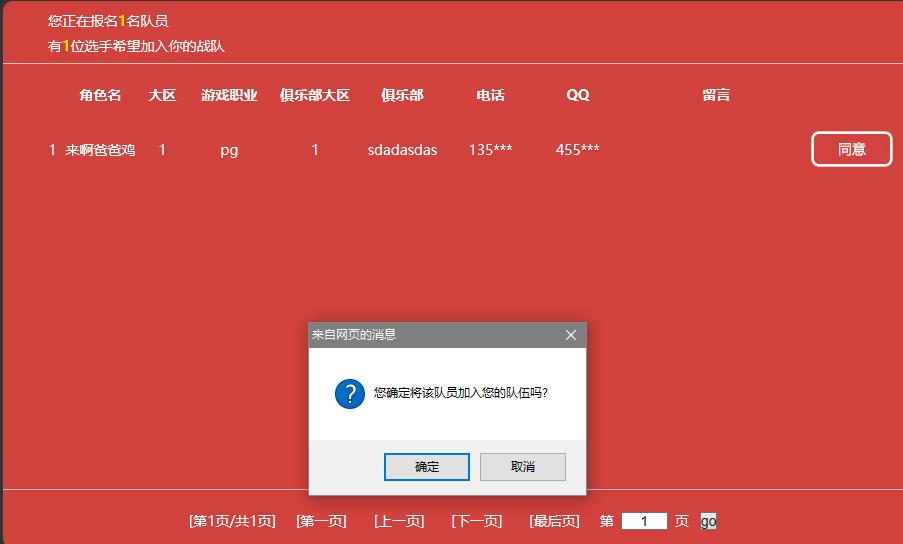Click the QQ column header
This screenshot has width=903, height=544.
coord(578,95)
